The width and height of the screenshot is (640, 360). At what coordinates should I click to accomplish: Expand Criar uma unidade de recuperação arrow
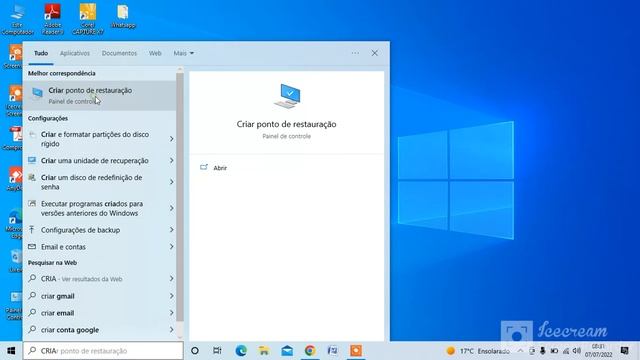(x=171, y=160)
